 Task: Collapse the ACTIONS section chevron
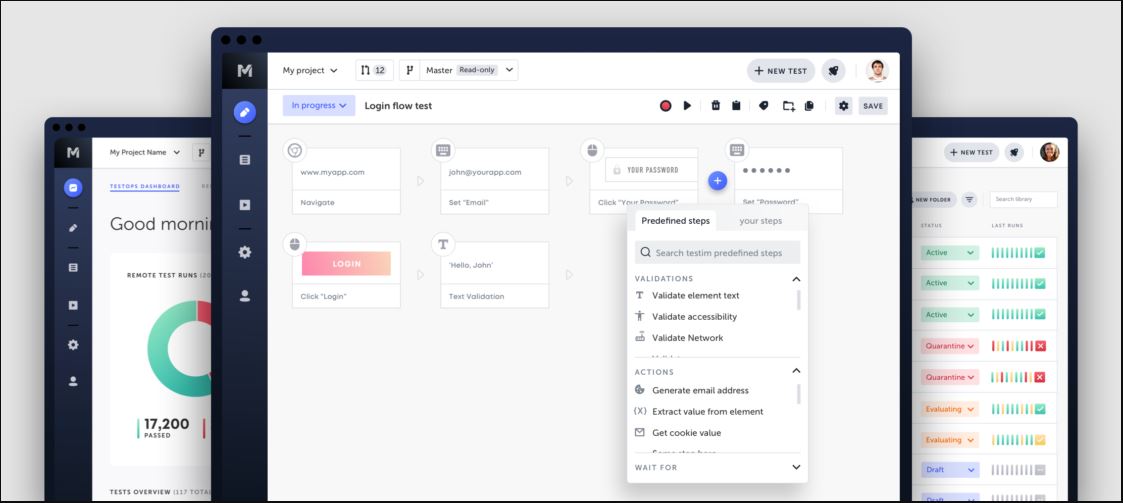click(796, 371)
